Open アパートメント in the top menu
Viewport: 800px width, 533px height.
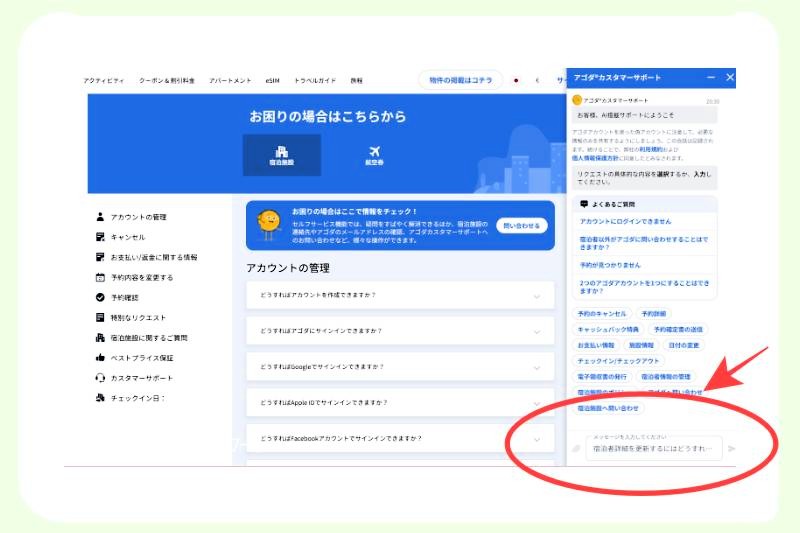point(230,81)
